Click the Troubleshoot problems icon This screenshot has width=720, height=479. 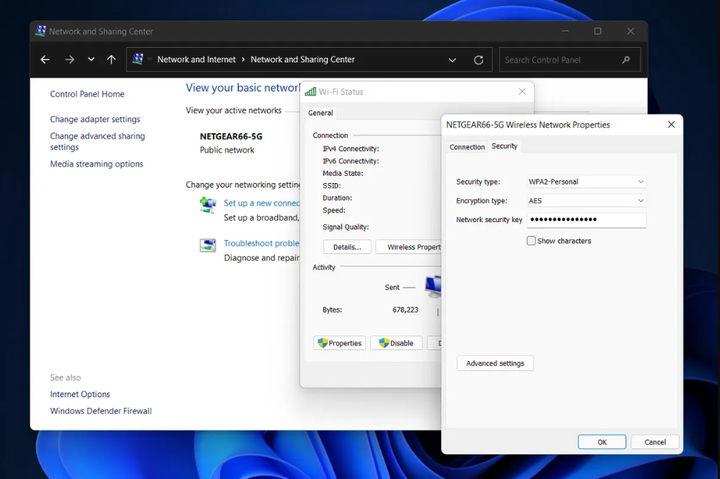[x=207, y=245]
